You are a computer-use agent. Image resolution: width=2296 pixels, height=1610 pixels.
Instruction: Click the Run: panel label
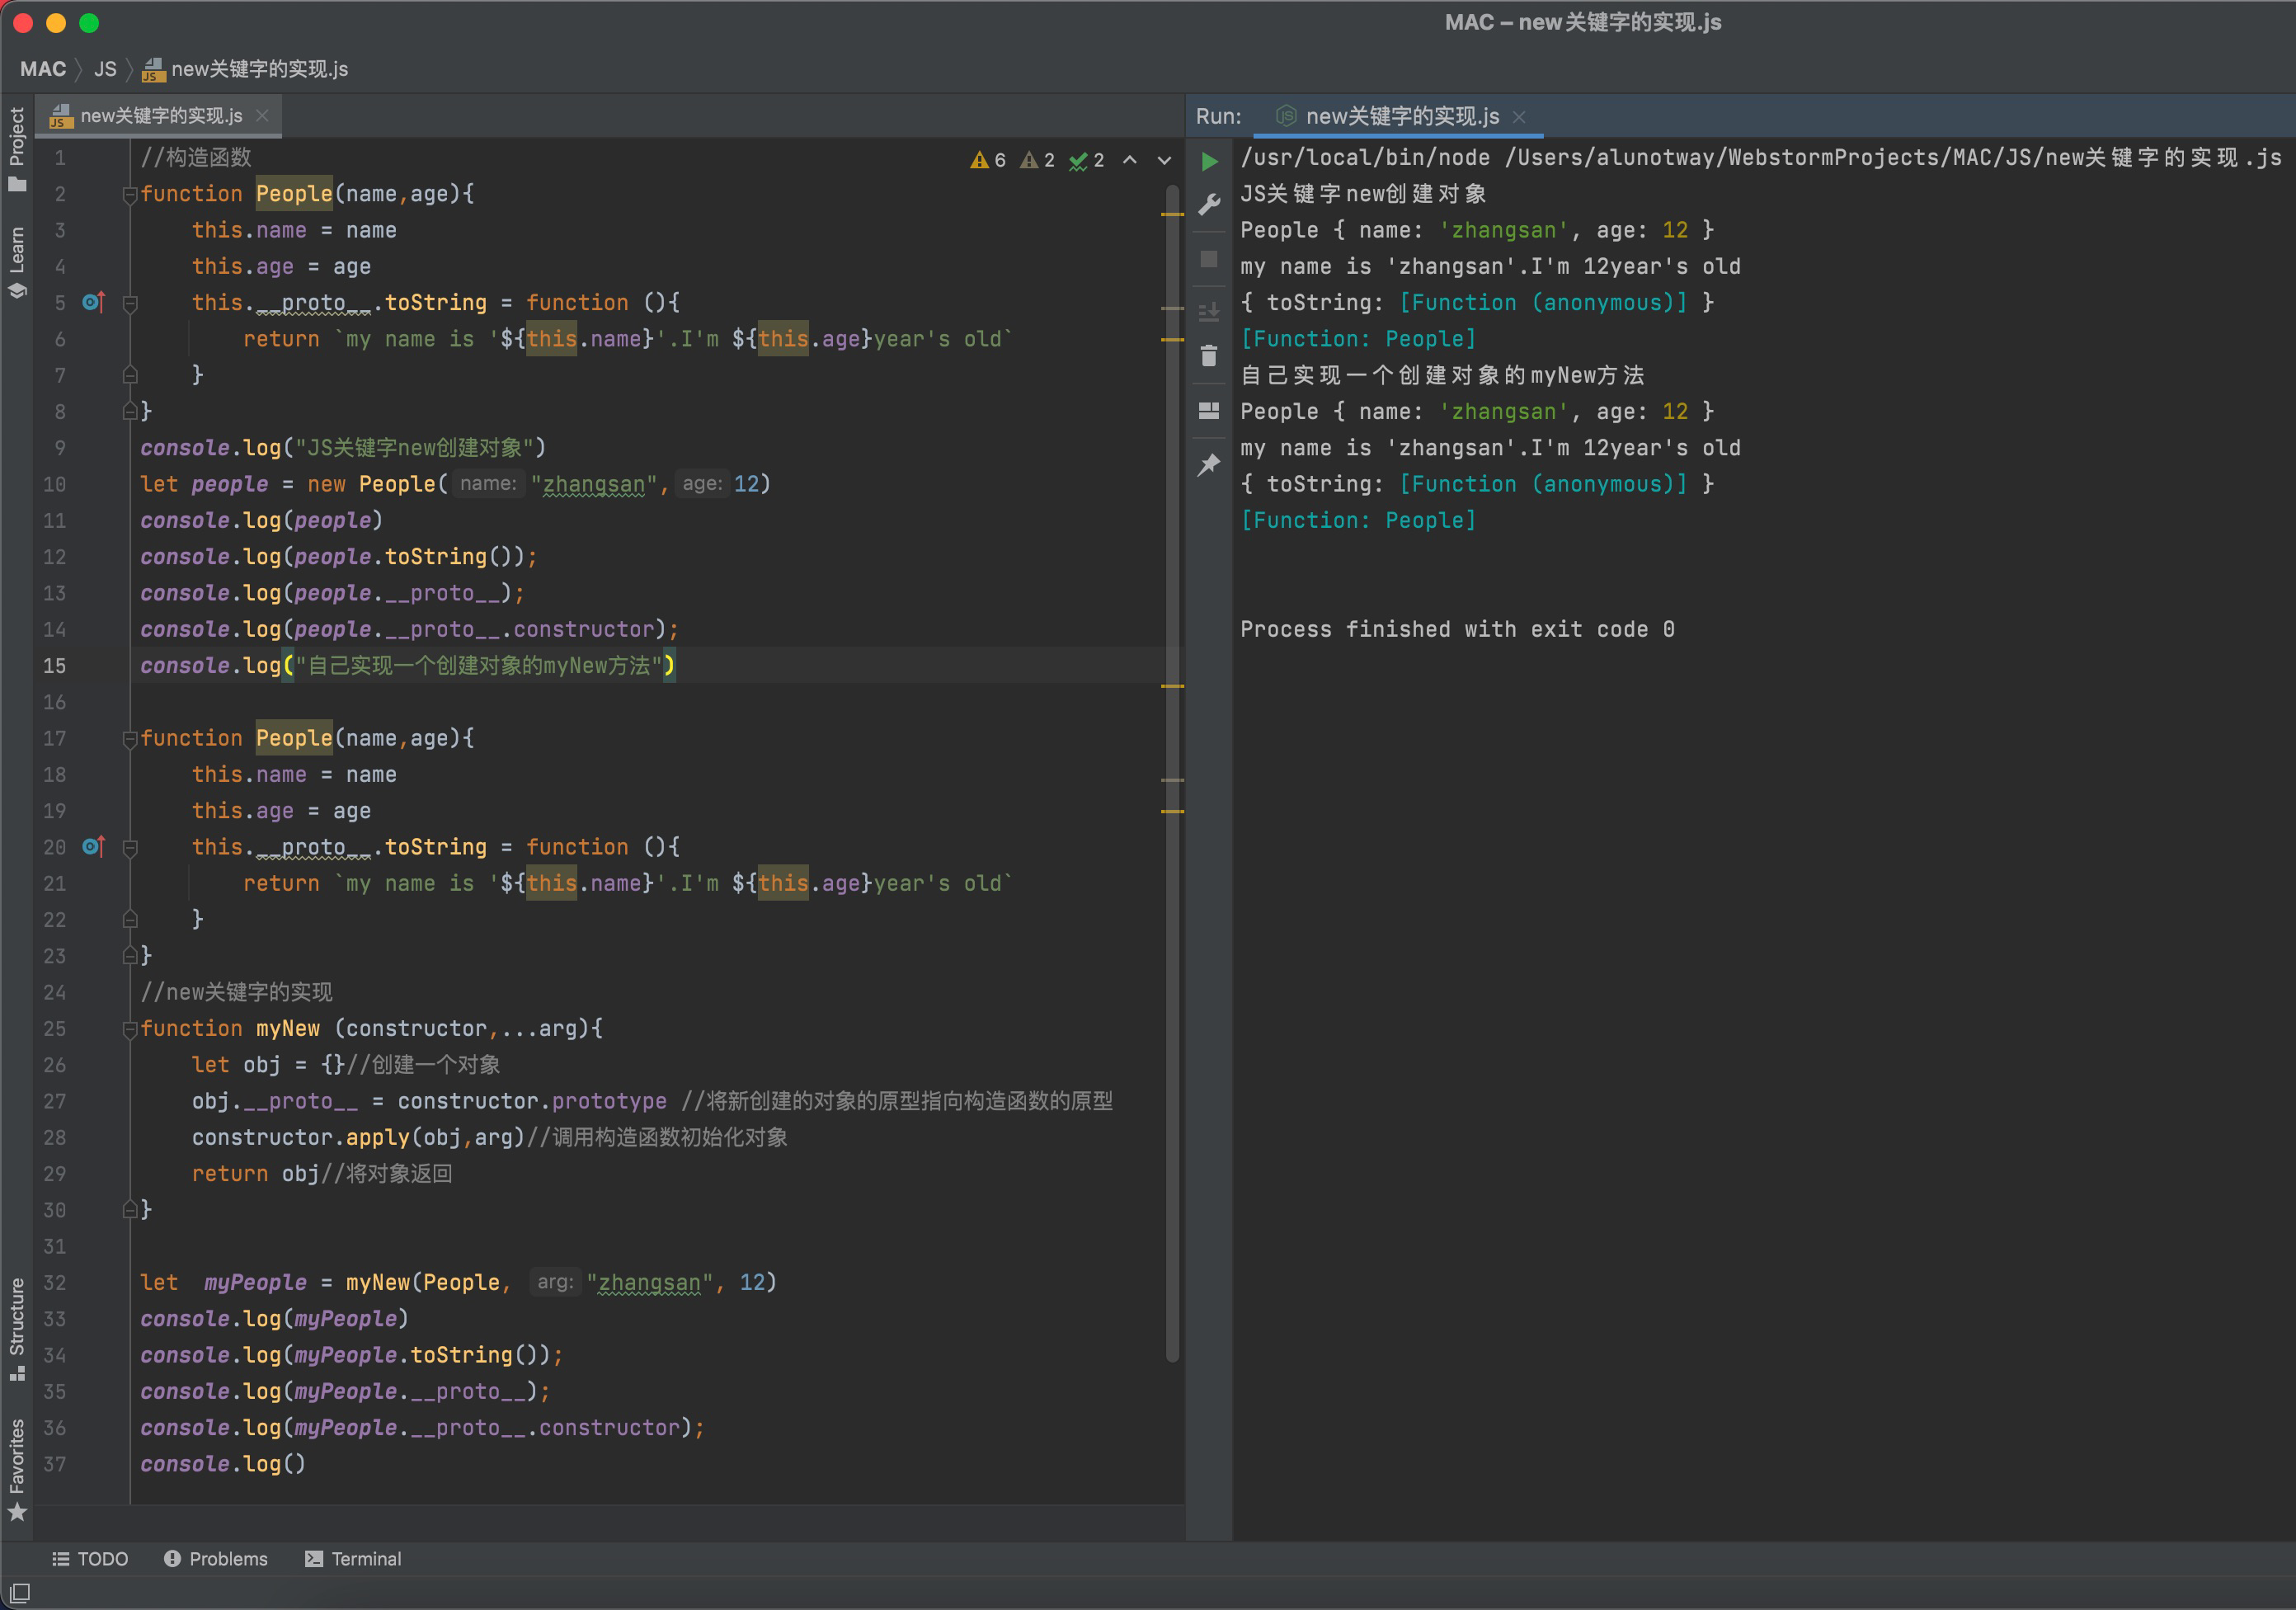tap(1218, 117)
